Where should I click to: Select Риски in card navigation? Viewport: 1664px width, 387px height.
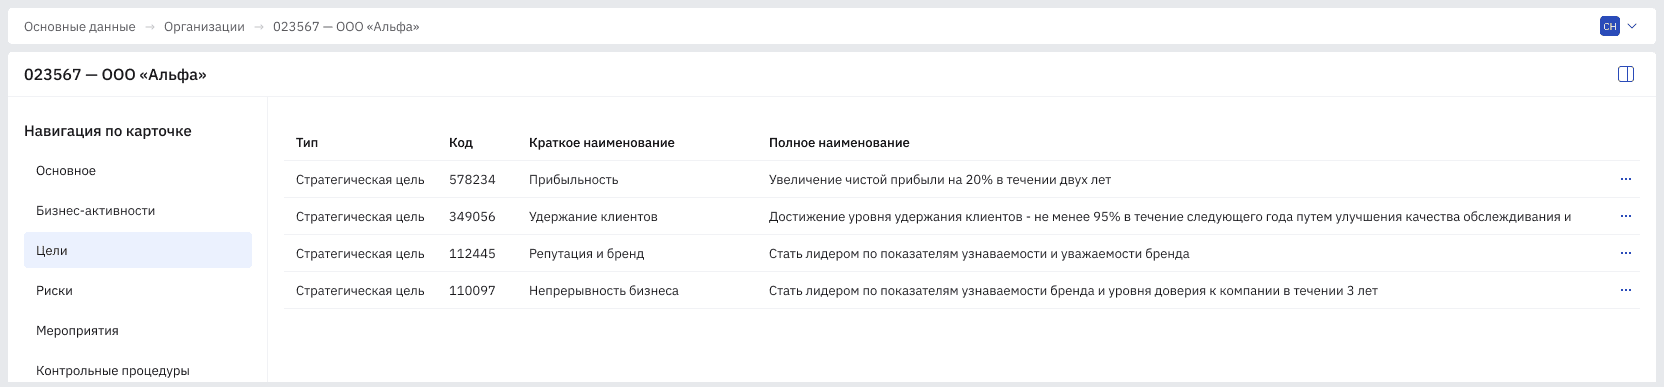[x=138, y=291]
